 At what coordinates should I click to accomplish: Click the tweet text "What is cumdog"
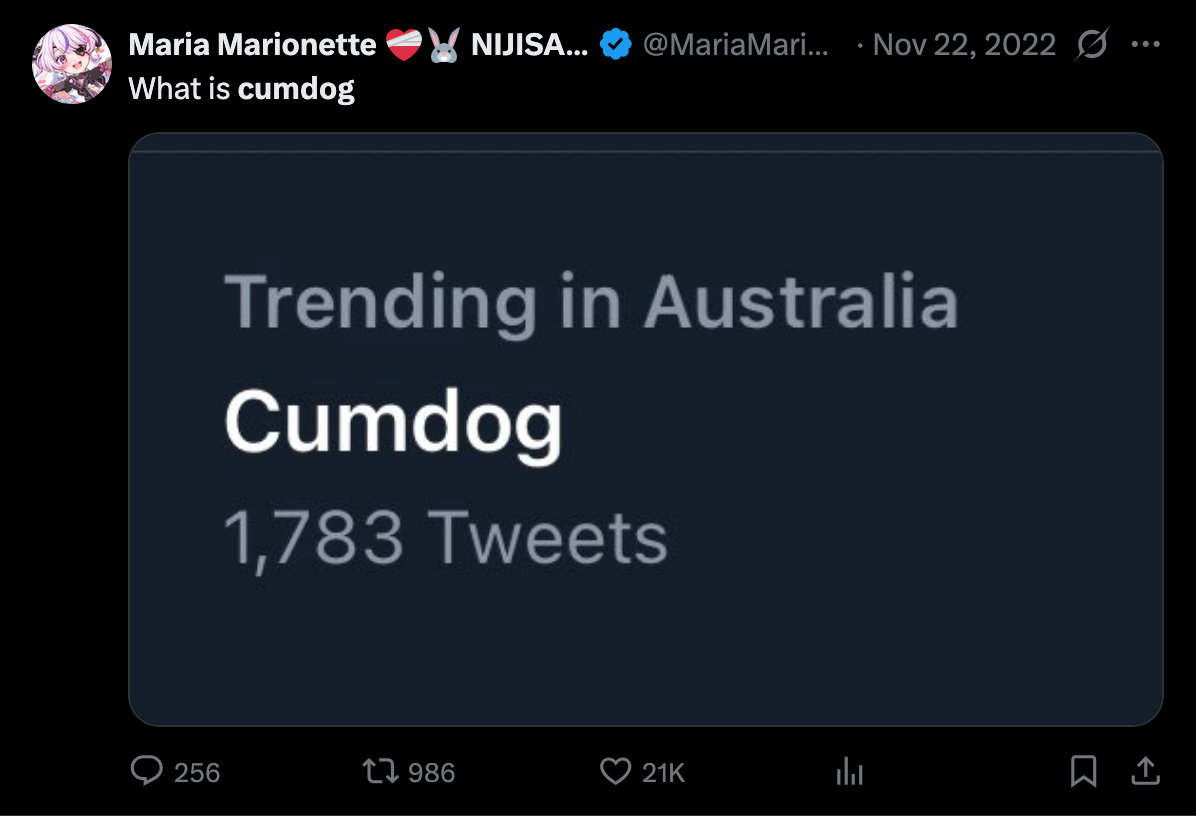[x=241, y=89]
